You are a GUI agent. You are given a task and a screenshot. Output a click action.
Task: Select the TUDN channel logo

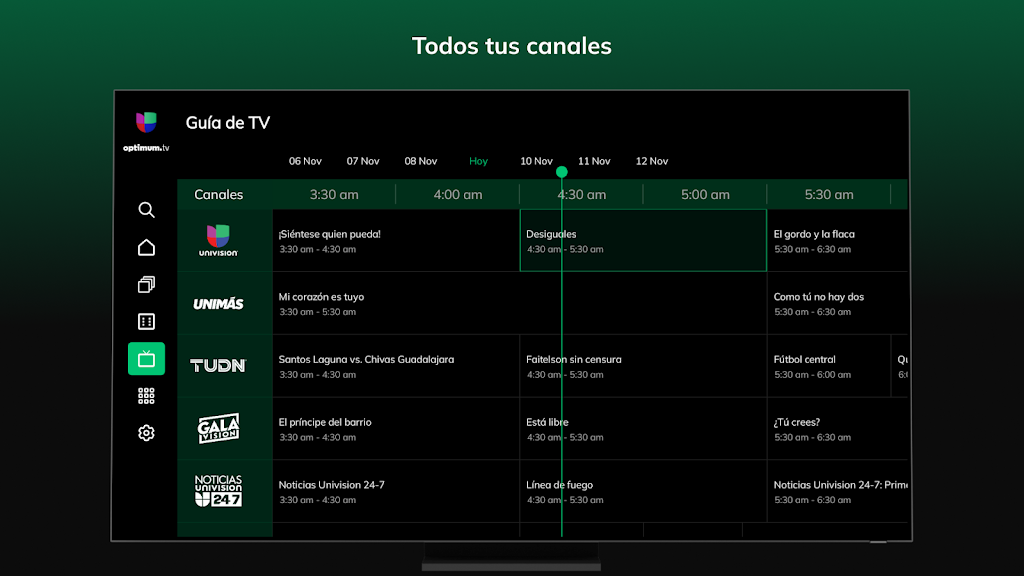(x=218, y=366)
